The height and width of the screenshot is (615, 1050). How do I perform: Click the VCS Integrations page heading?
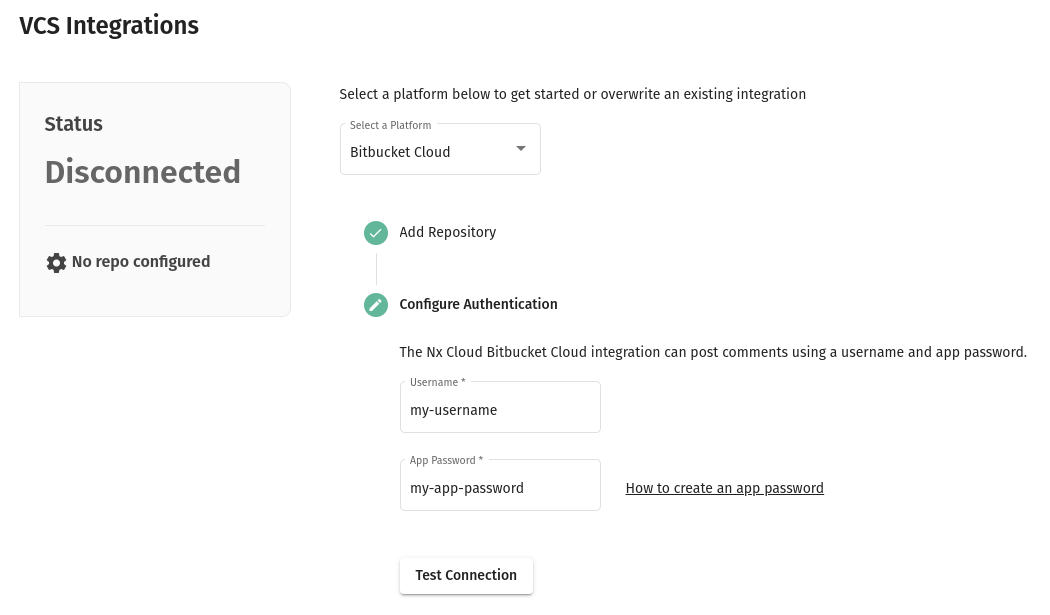(x=109, y=25)
